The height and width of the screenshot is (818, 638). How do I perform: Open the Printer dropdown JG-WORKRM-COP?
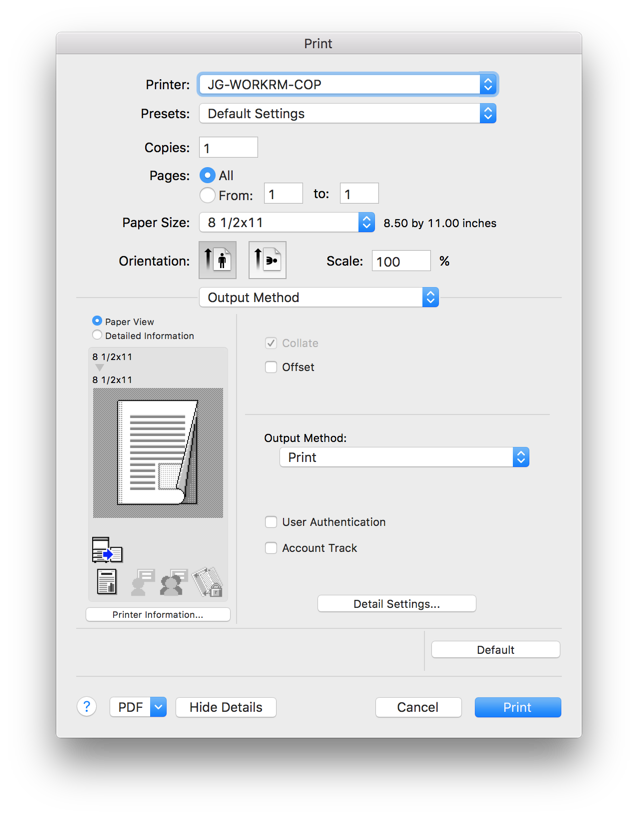(348, 85)
